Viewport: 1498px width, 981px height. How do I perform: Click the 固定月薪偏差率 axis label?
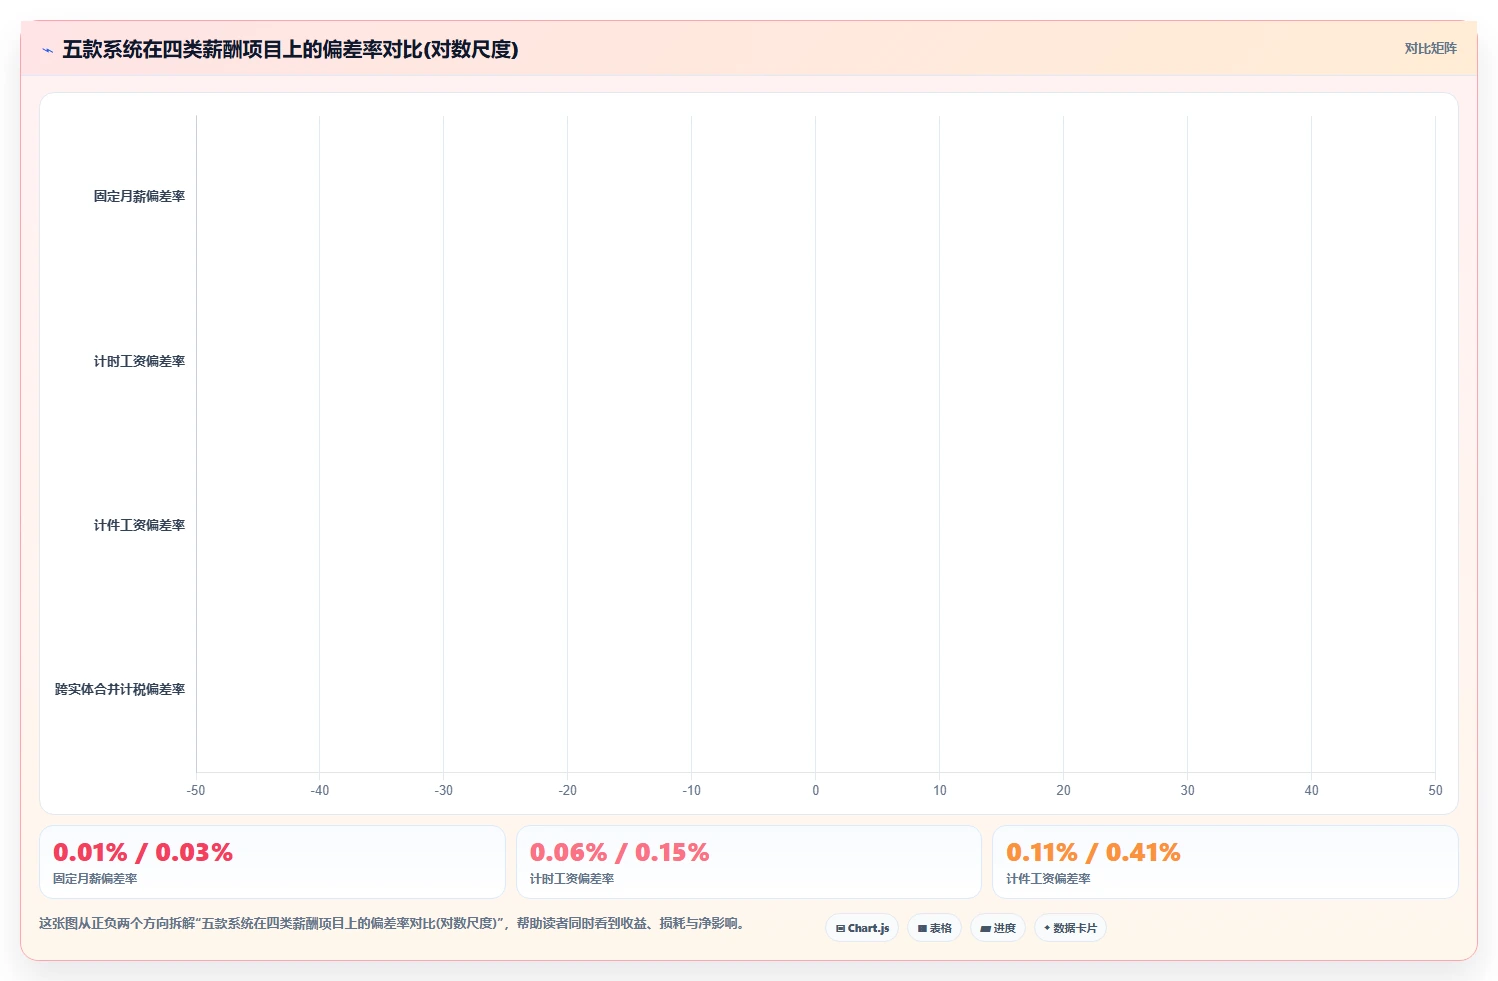pyautogui.click(x=139, y=197)
